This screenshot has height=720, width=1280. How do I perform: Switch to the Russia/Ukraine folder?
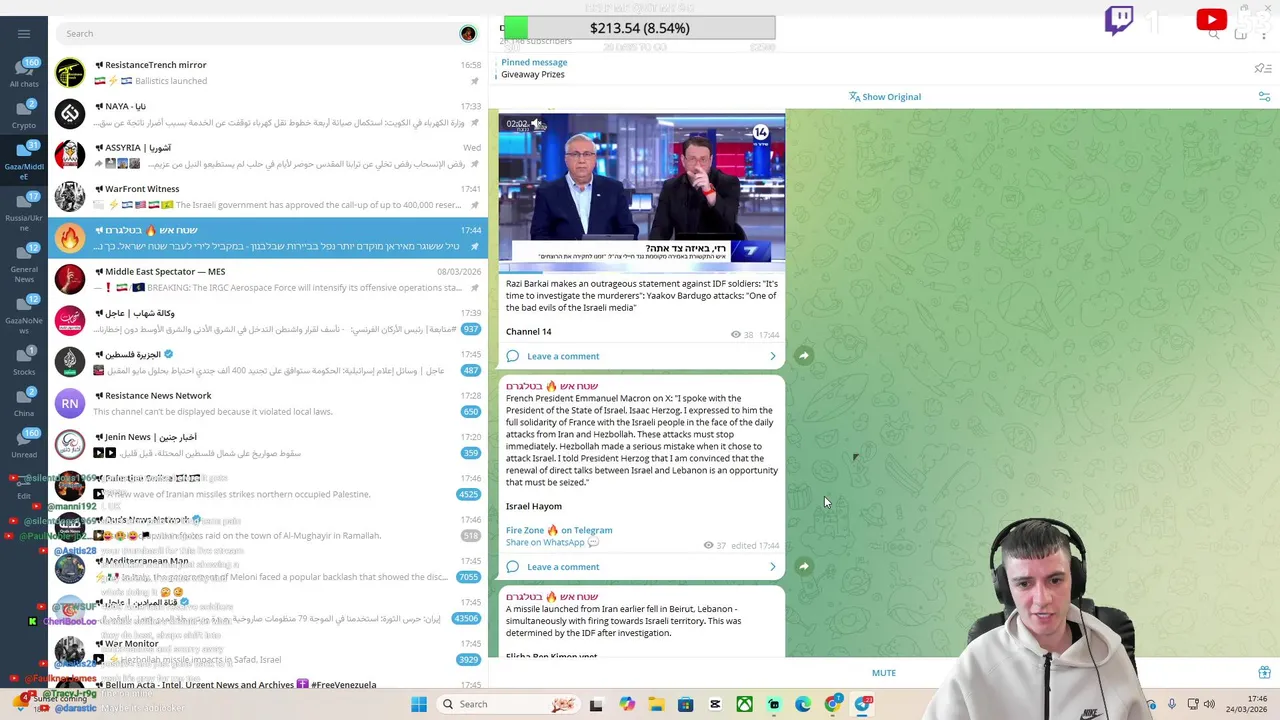[x=24, y=211]
